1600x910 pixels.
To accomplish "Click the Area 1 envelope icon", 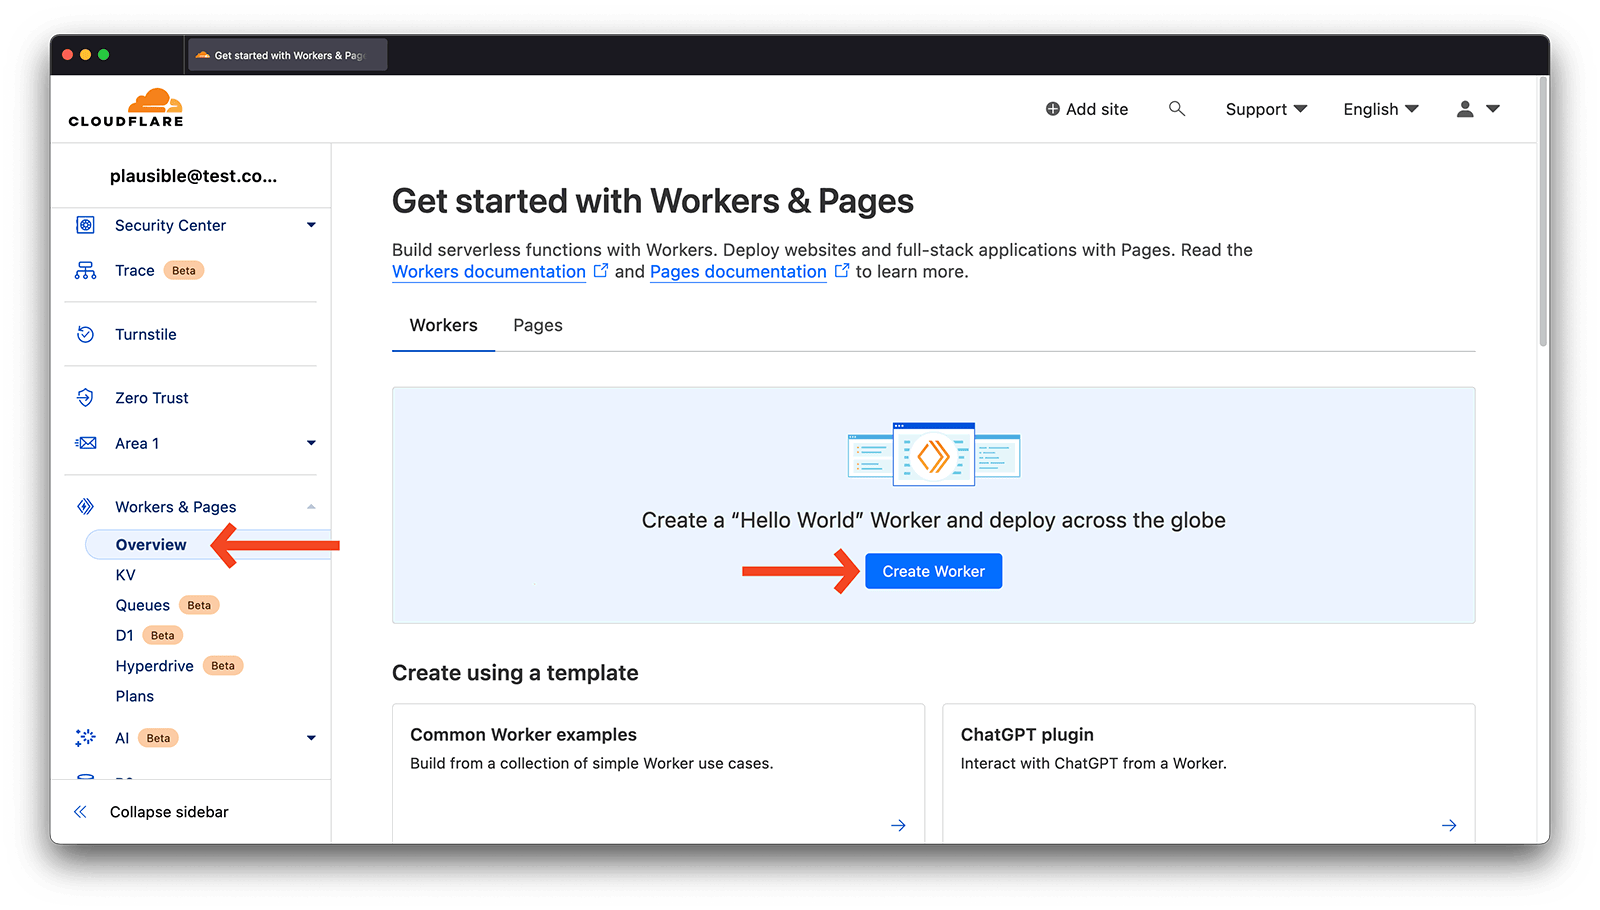I will [x=86, y=443].
